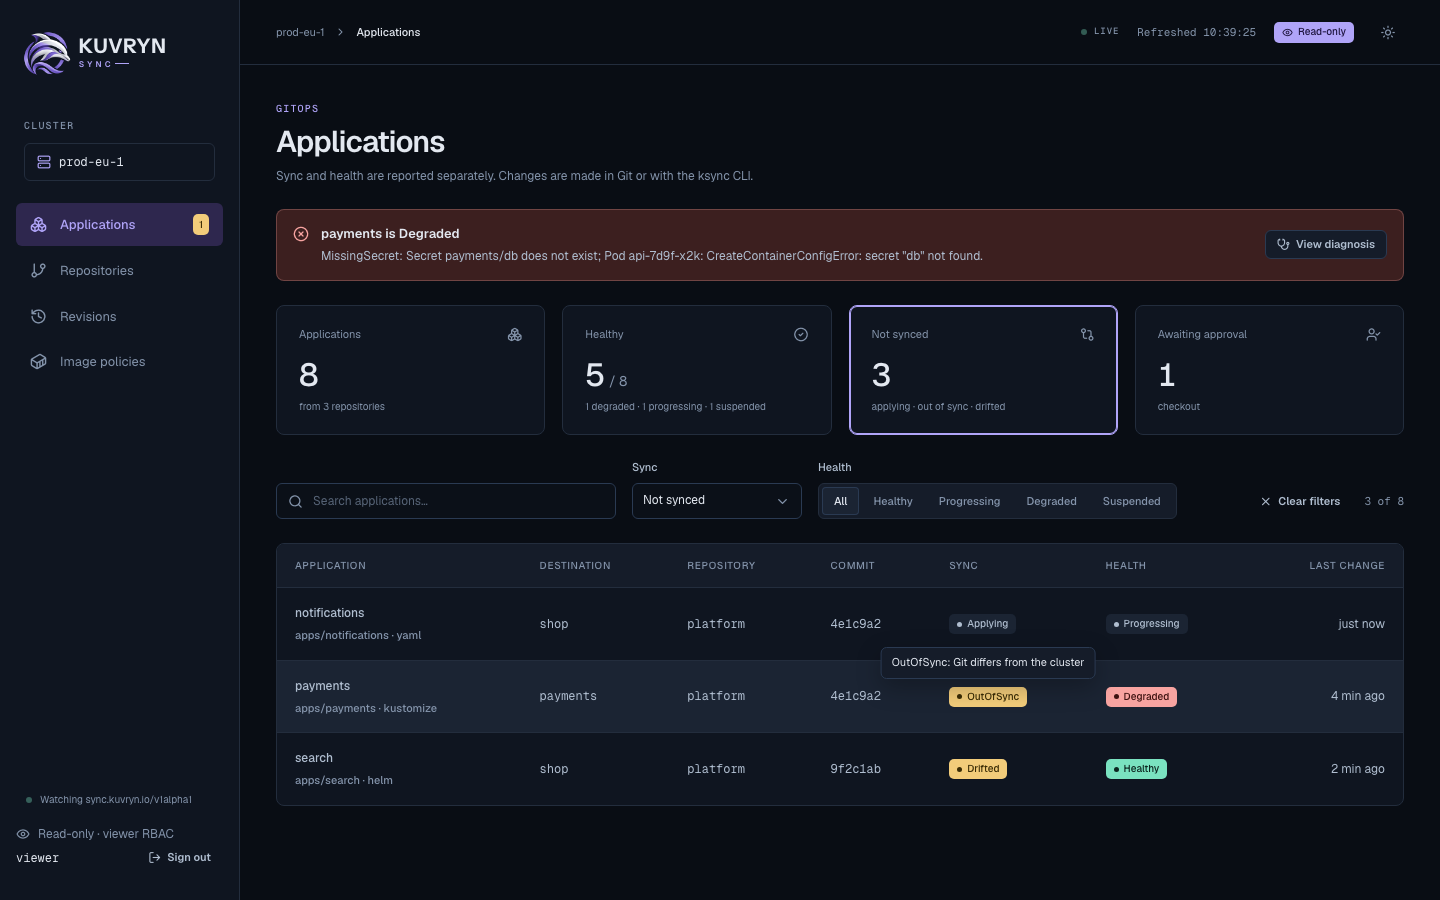
Task: Click the Read-only eye icon in sidebar
Action: (23, 834)
